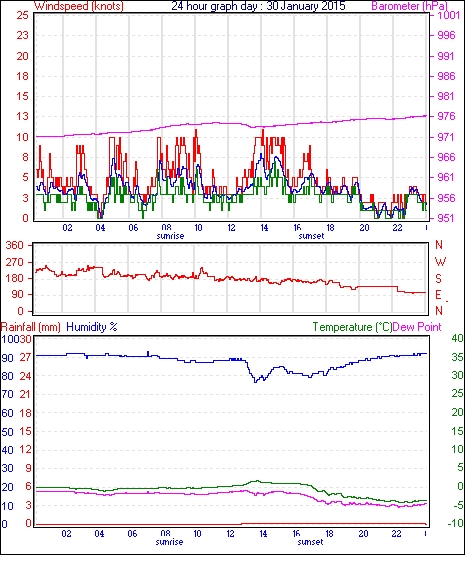Viewport: 465px width, 563px height.
Task: Click the Humidity % legend label
Action: pos(92,327)
